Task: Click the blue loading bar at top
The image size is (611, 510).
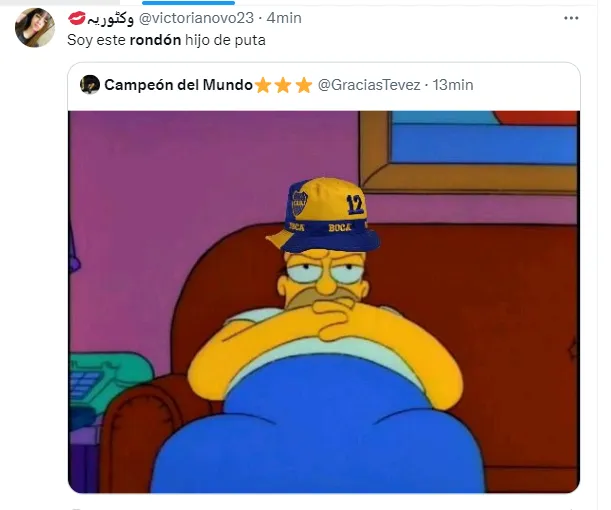Action: coord(189,3)
